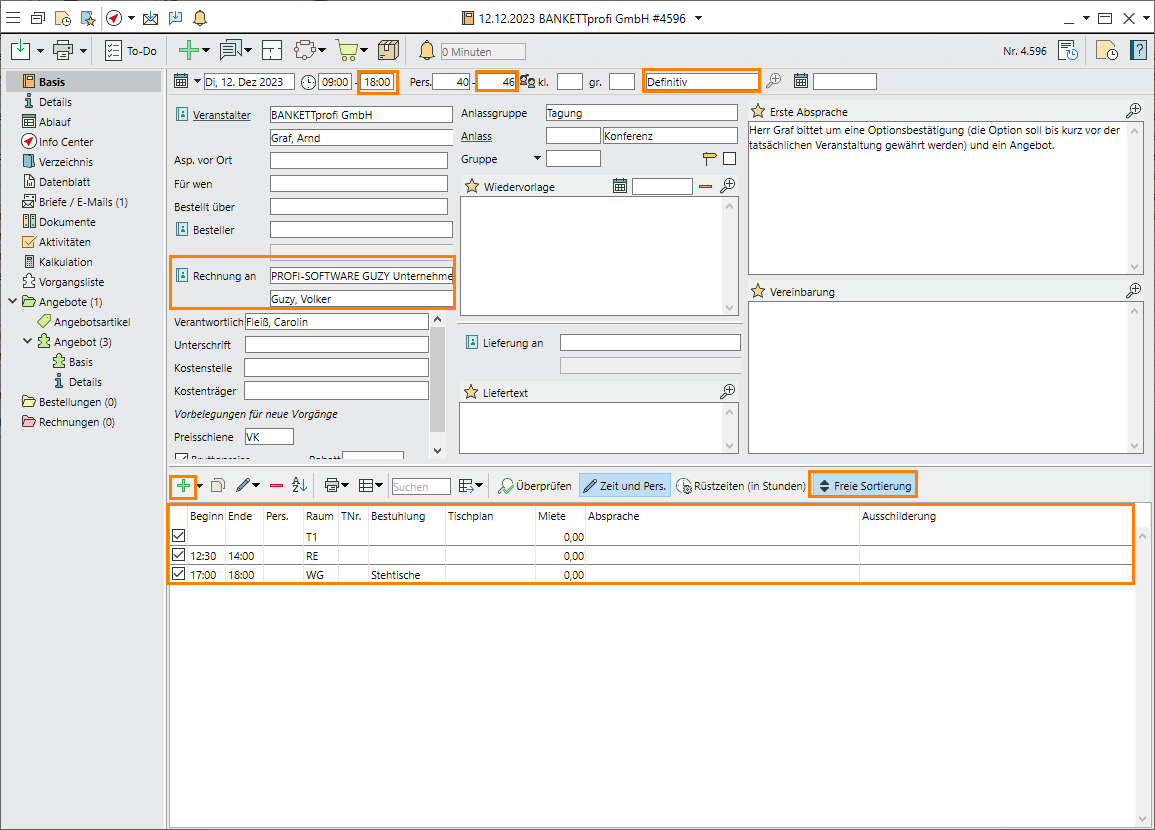
Task: Open Kalkulation in the sidebar
Action: coord(65,262)
